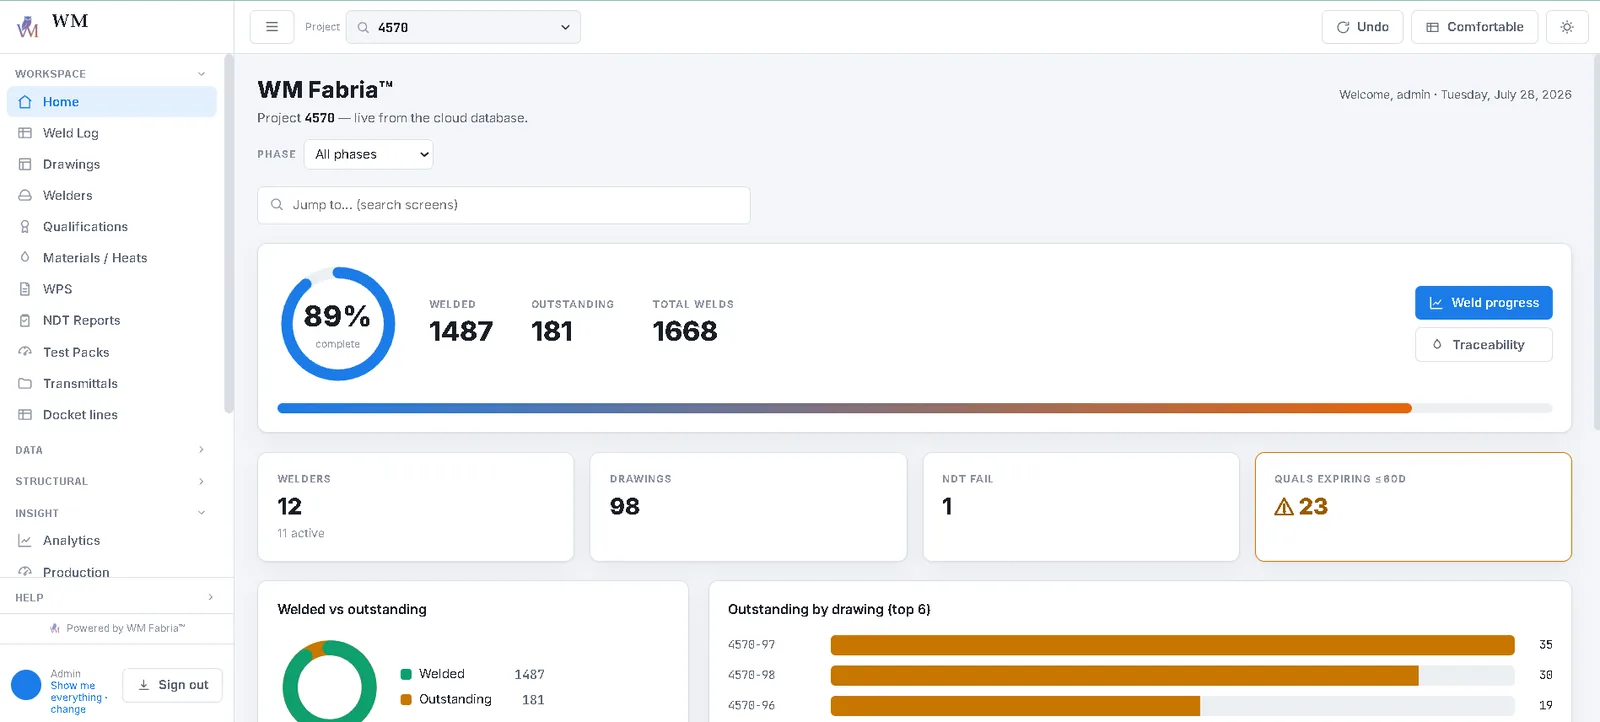Open the NDT Fail stat card

(x=1081, y=507)
